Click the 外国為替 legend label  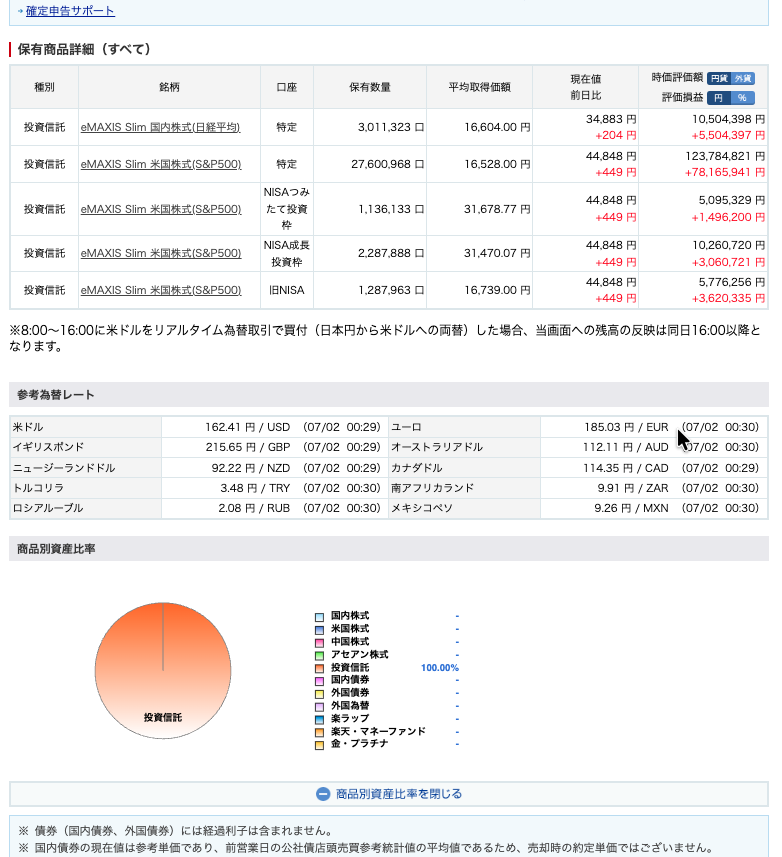[x=350, y=706]
